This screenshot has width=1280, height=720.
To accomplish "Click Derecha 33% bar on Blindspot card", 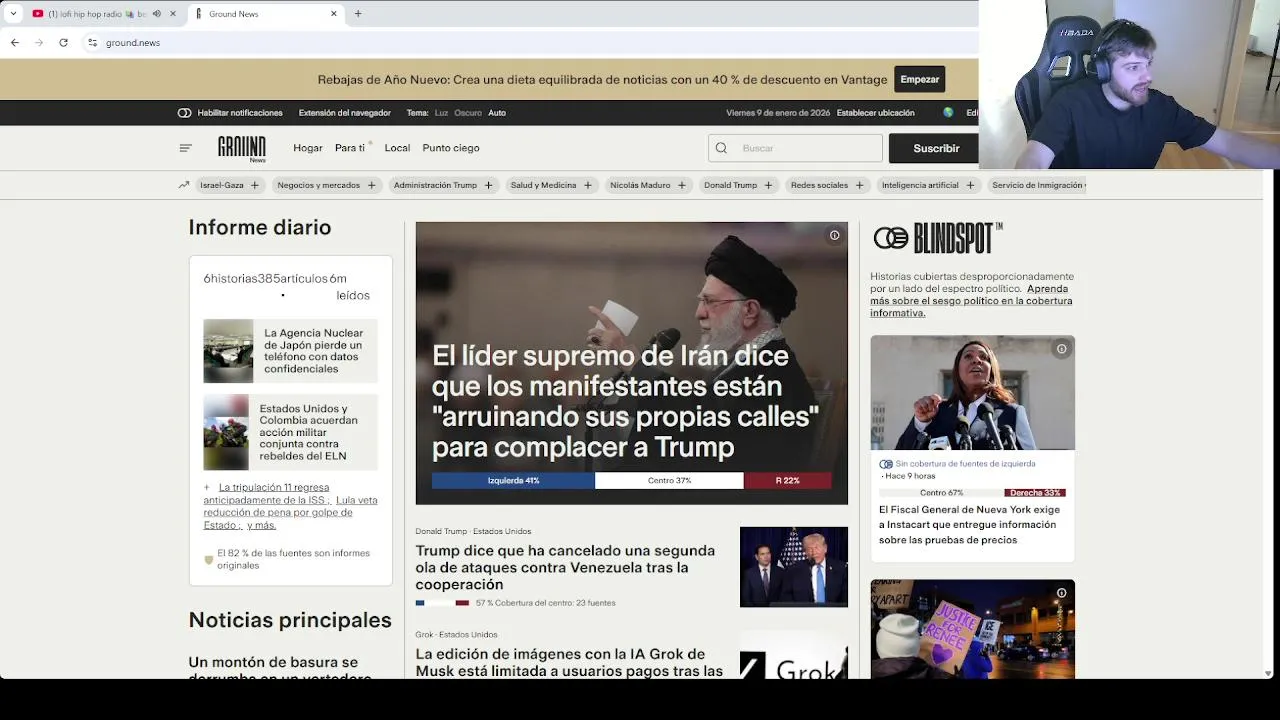I will point(1035,493).
